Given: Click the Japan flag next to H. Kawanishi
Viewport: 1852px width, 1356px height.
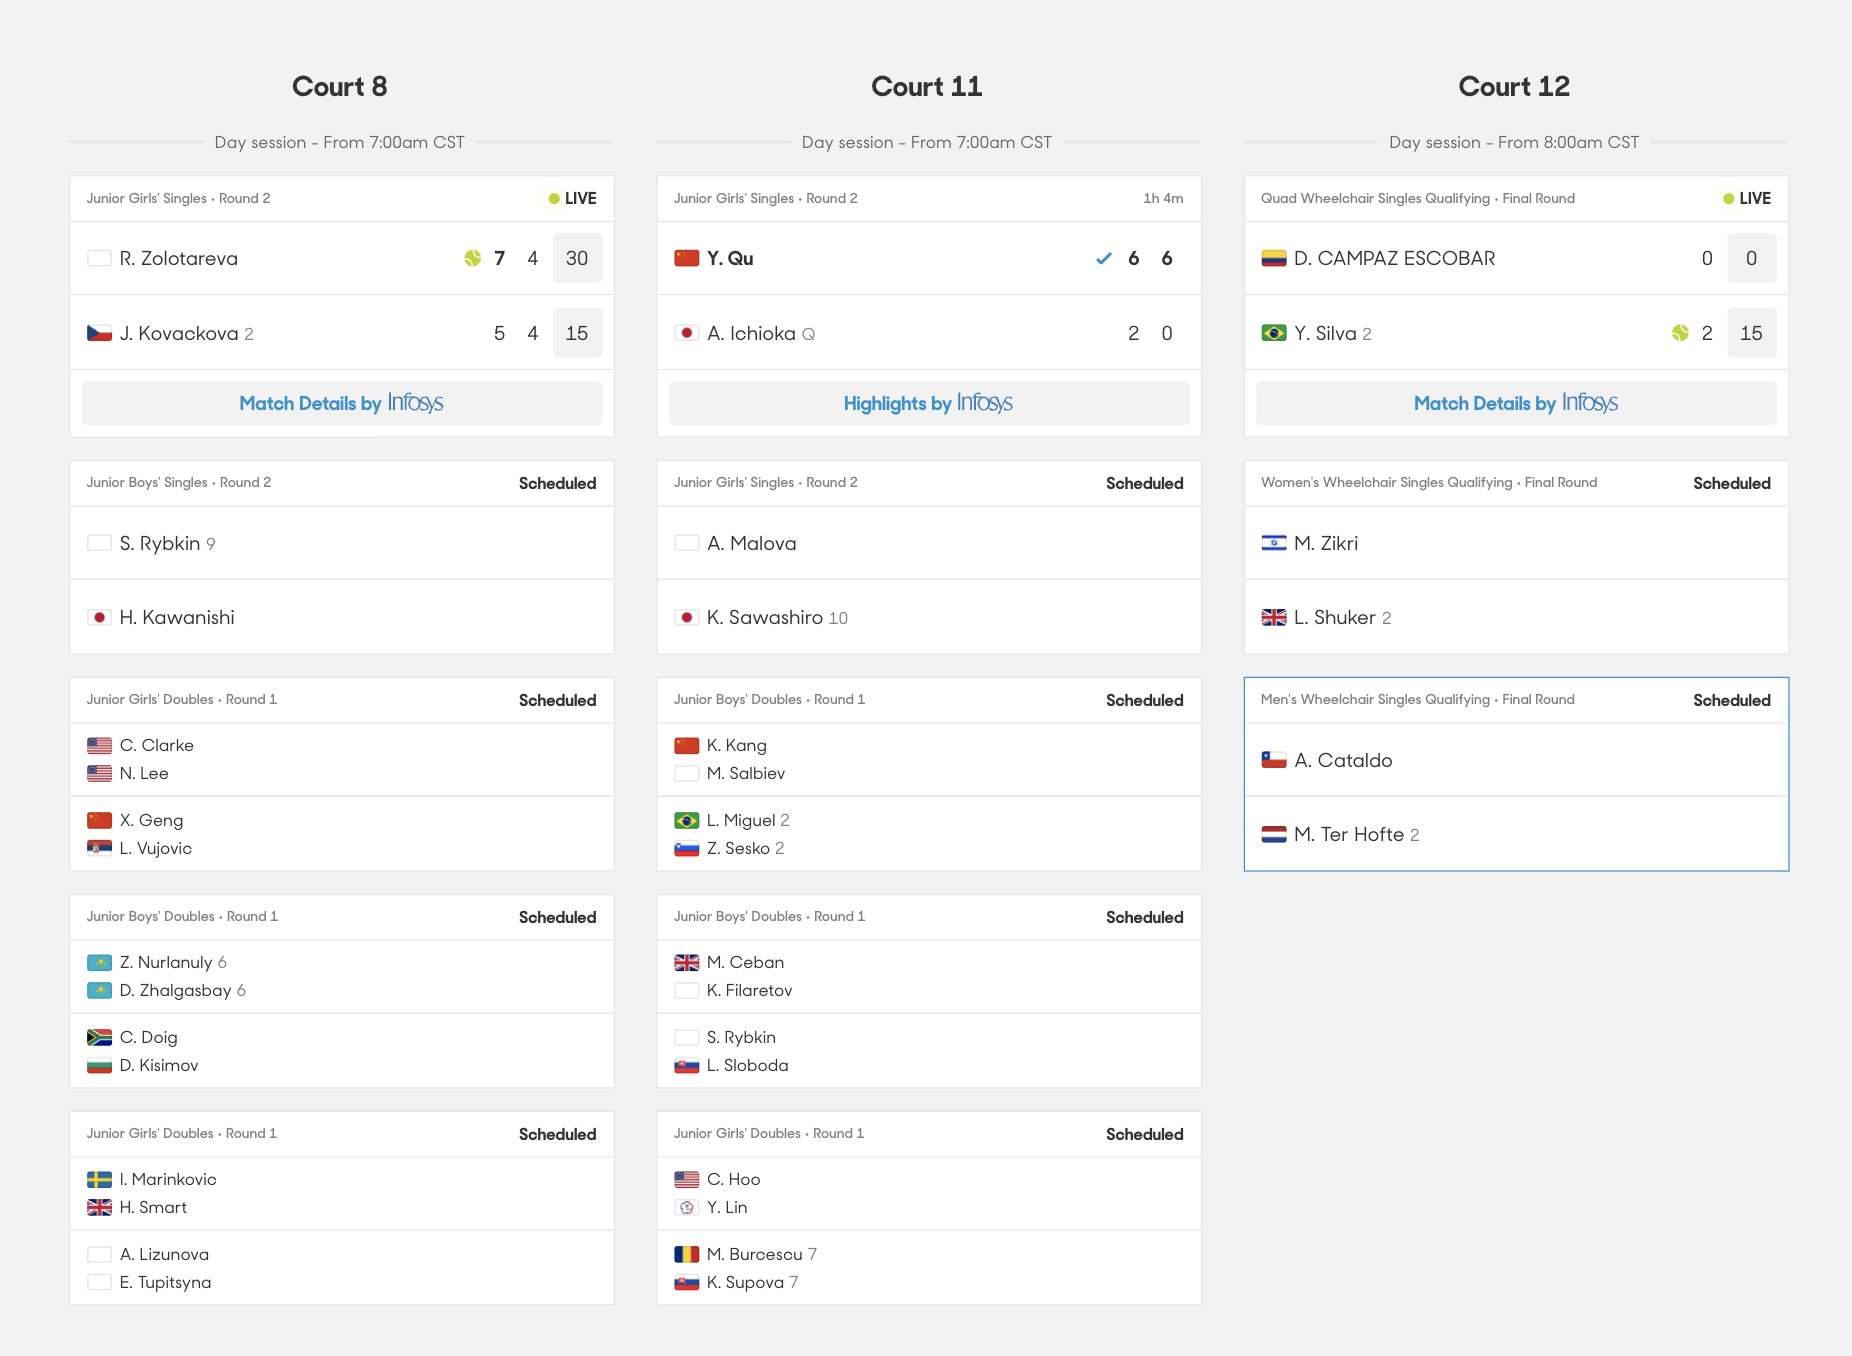Looking at the screenshot, I should pyautogui.click(x=99, y=617).
